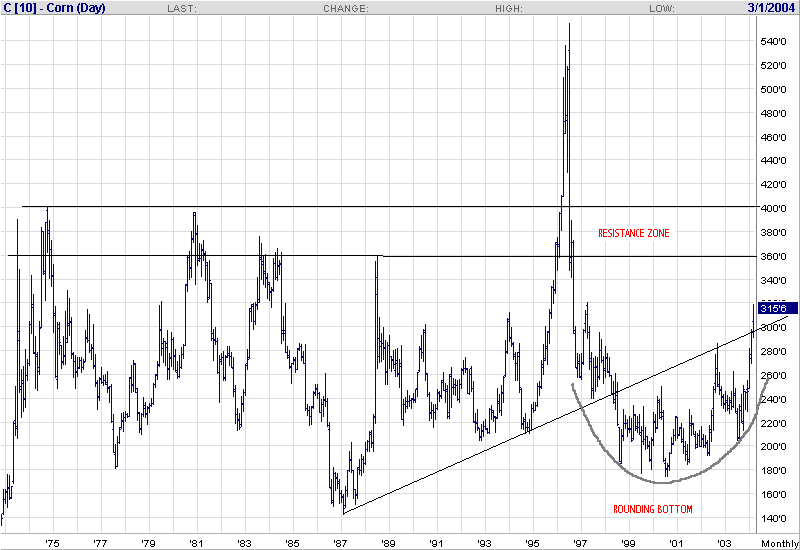800x550 pixels.
Task: Click the 200'0 price axis label
Action: coord(773,446)
